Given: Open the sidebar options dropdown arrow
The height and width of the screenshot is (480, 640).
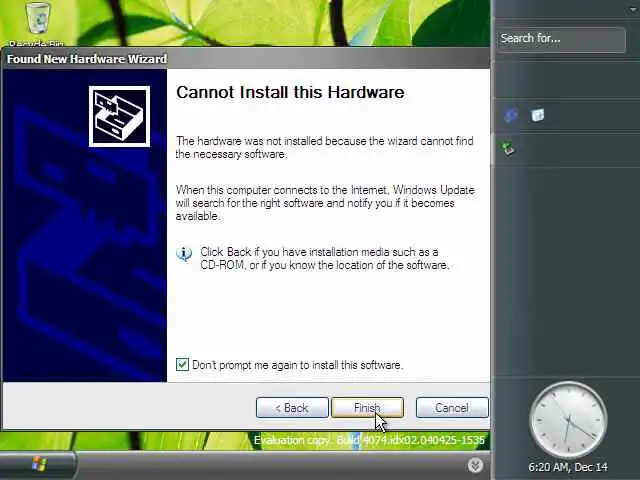Looking at the screenshot, I should [x=635, y=9].
